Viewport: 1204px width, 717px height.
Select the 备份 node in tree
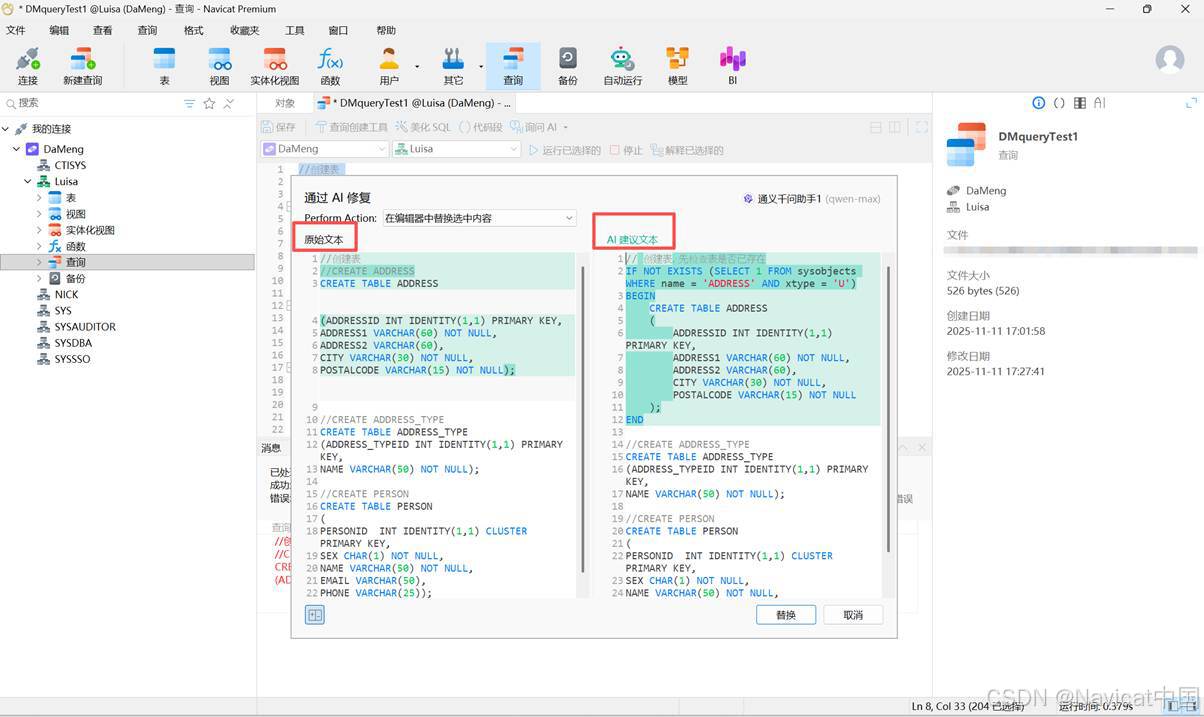(x=75, y=279)
